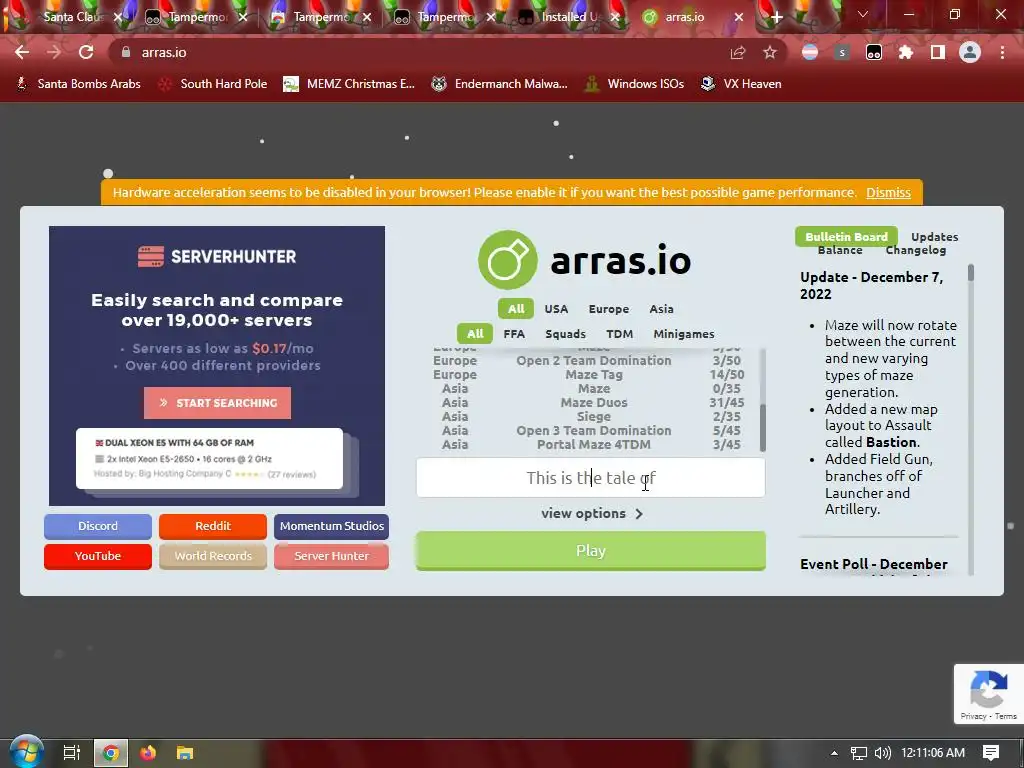Screen dimensions: 1024x768
Task: Open the VX Heaven bookmark
Action: click(x=741, y=84)
